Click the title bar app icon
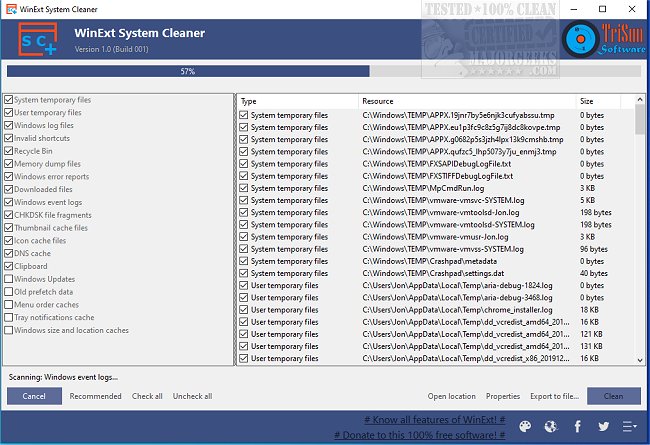 11,9
